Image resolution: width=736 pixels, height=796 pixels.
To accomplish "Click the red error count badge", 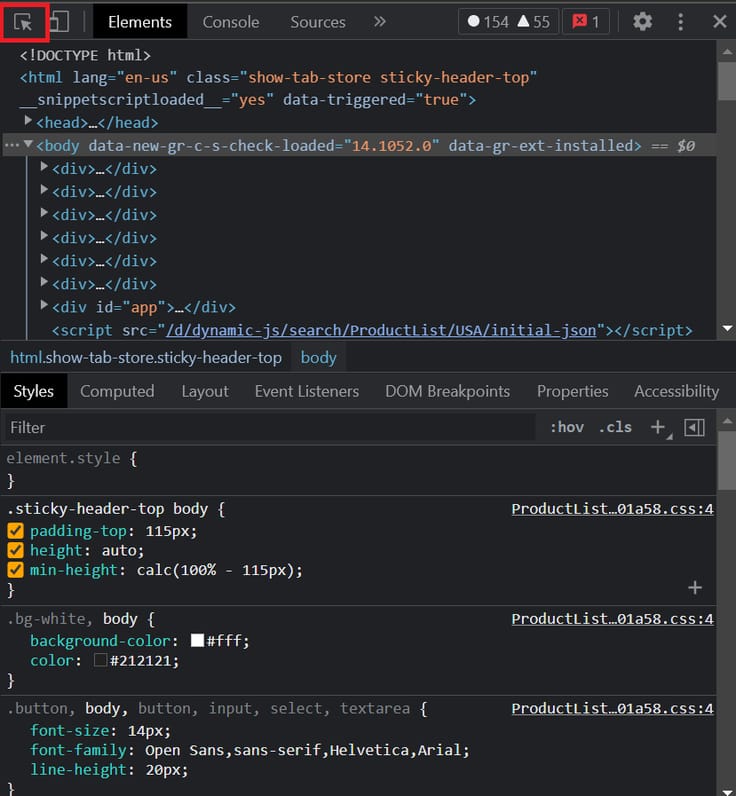I will (x=585, y=21).
